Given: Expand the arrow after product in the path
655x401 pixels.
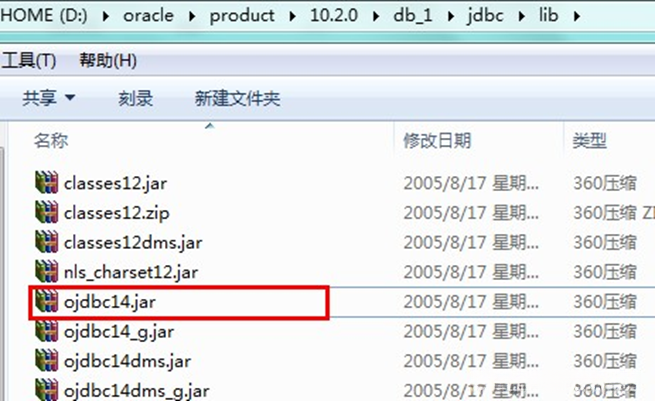Looking at the screenshot, I should [x=292, y=16].
